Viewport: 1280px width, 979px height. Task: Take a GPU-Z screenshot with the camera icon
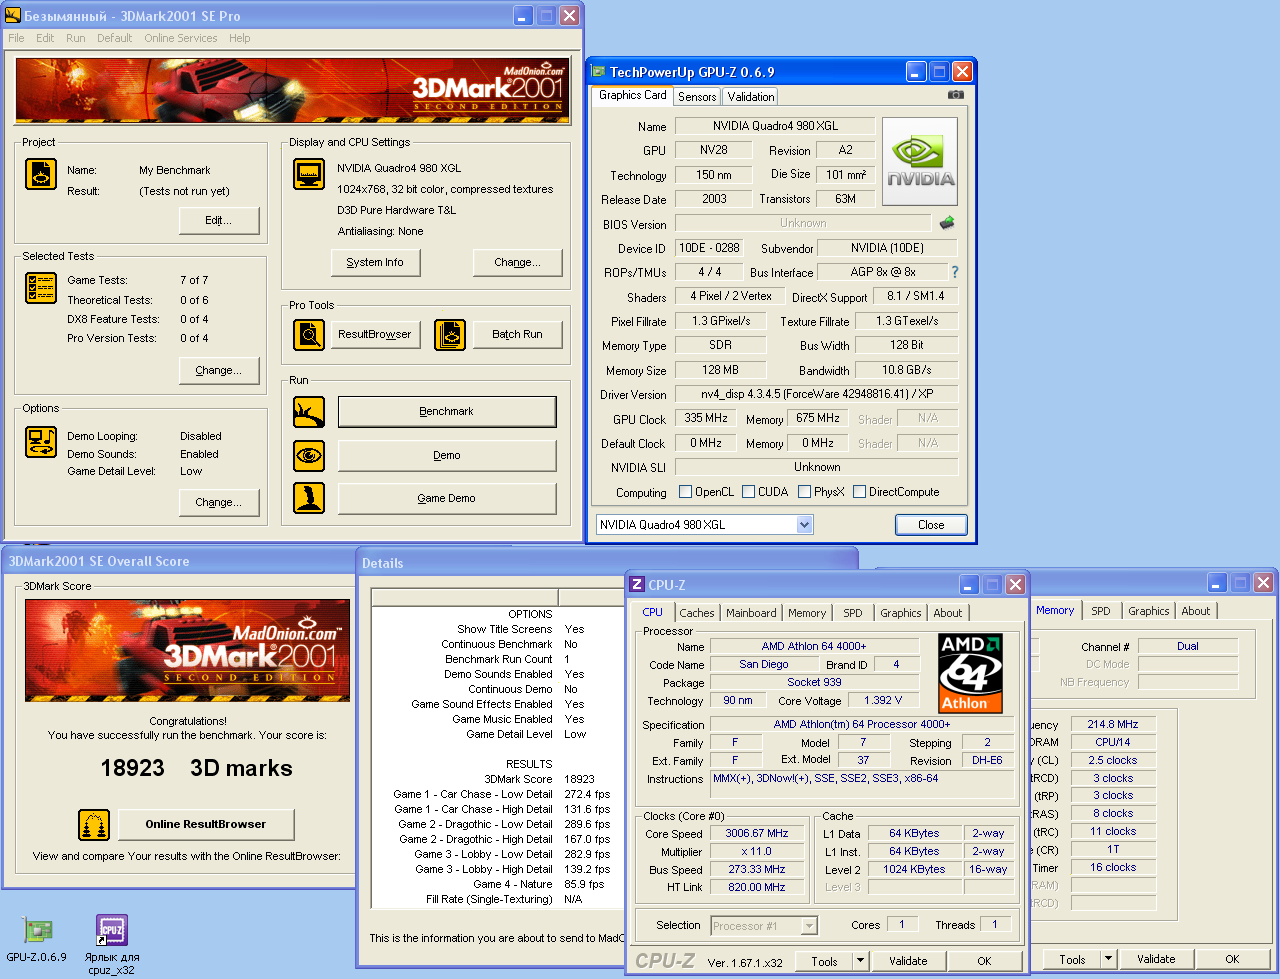956,95
